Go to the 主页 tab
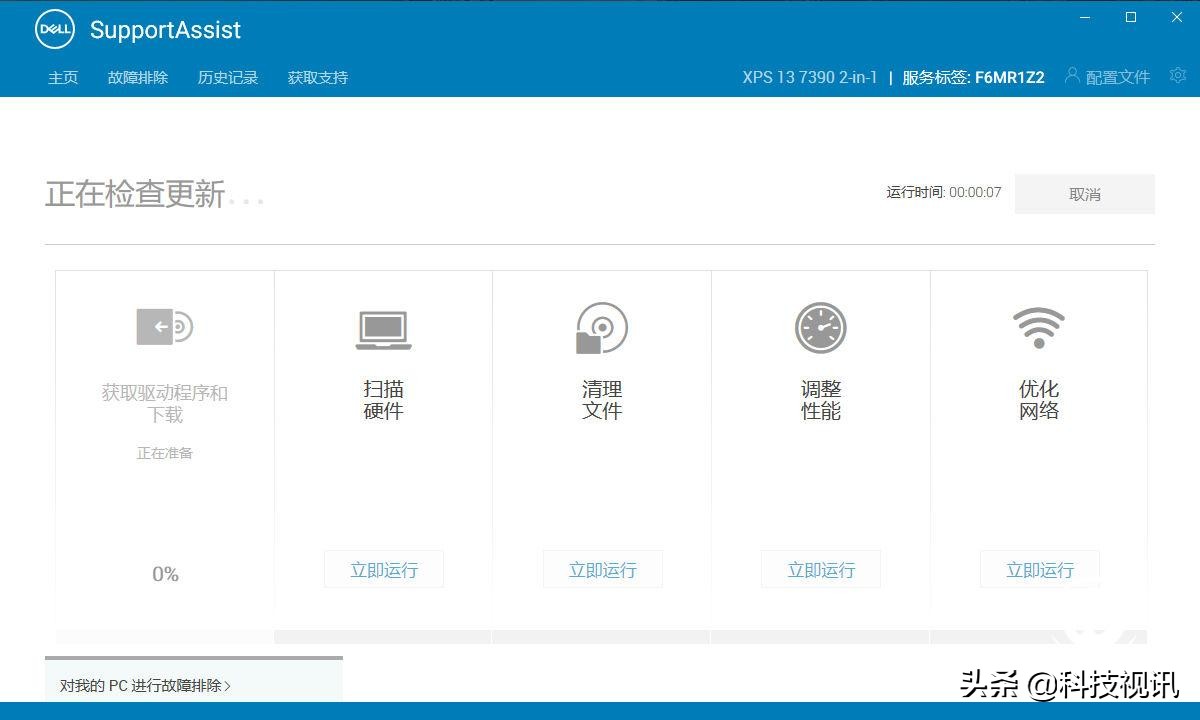 click(62, 76)
